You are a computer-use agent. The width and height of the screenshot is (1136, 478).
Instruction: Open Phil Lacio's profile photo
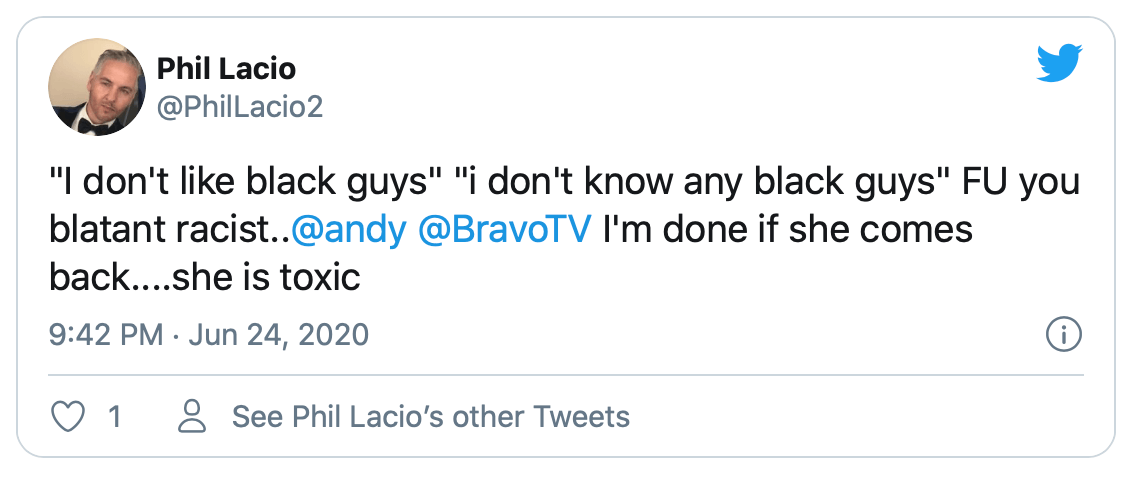[94, 86]
